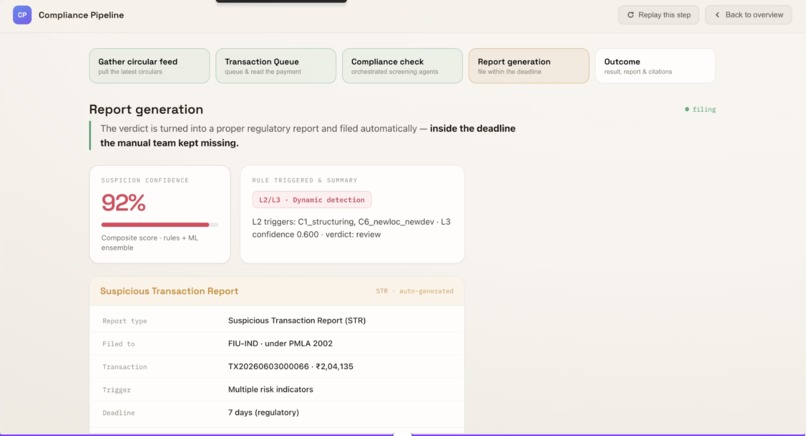Click the RULE TRIGGERED & SUMMARY label

point(304,180)
